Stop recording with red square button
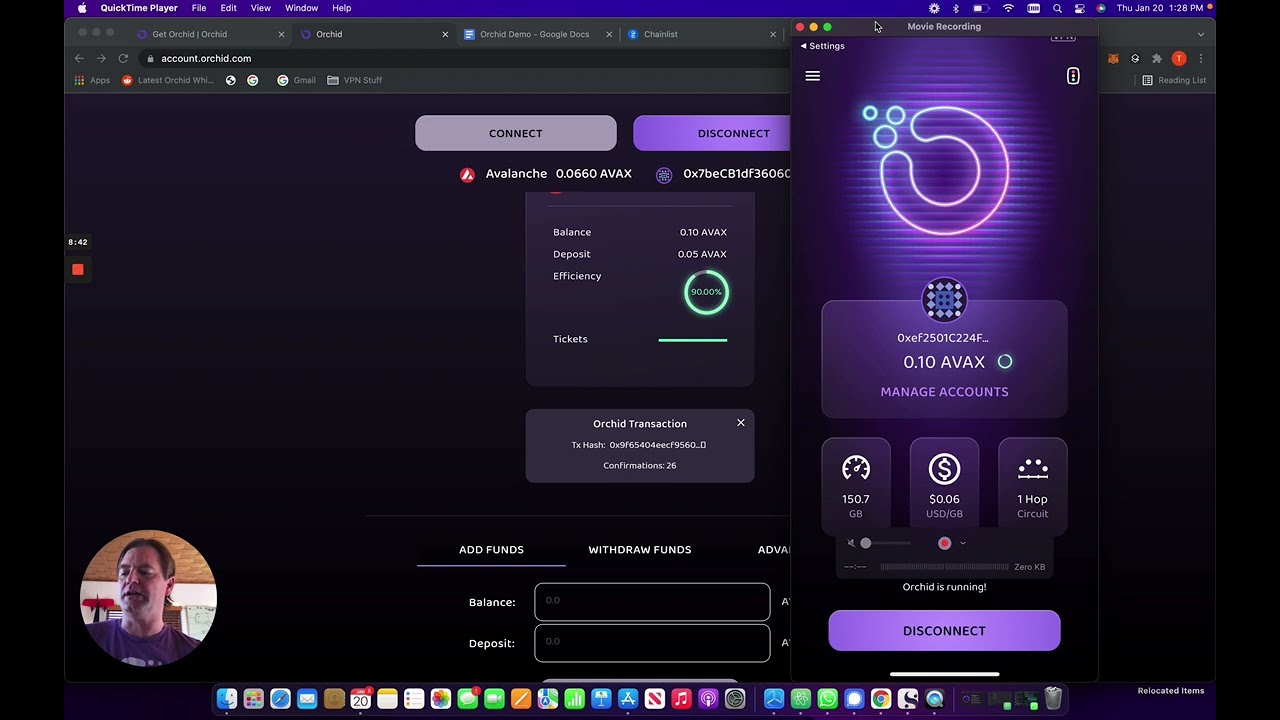The height and width of the screenshot is (720, 1280). (x=78, y=269)
